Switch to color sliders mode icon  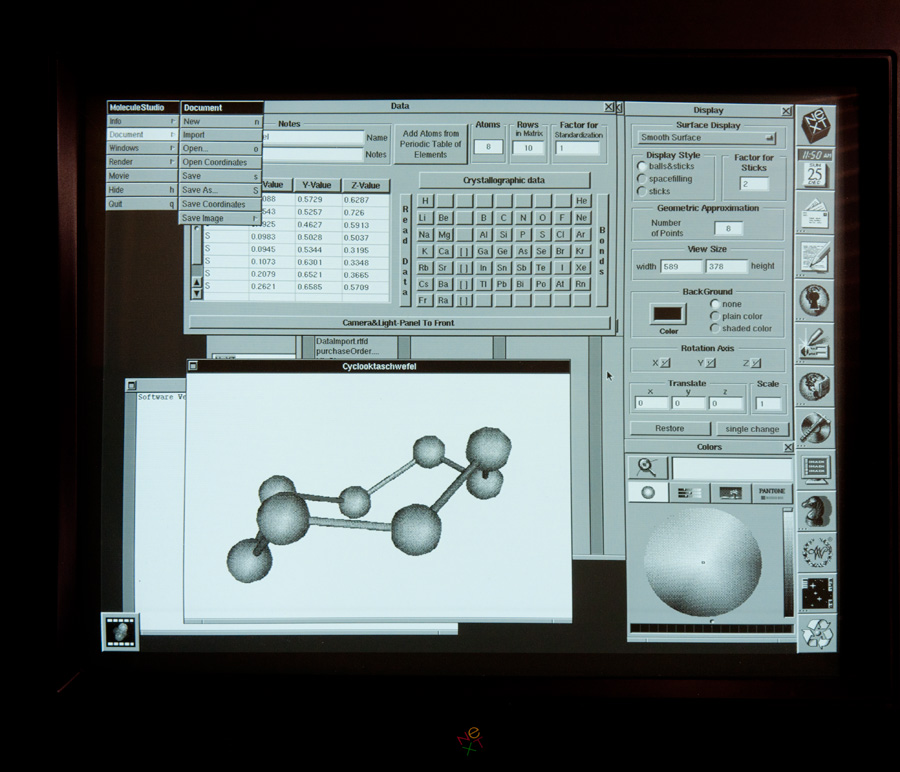(x=689, y=493)
